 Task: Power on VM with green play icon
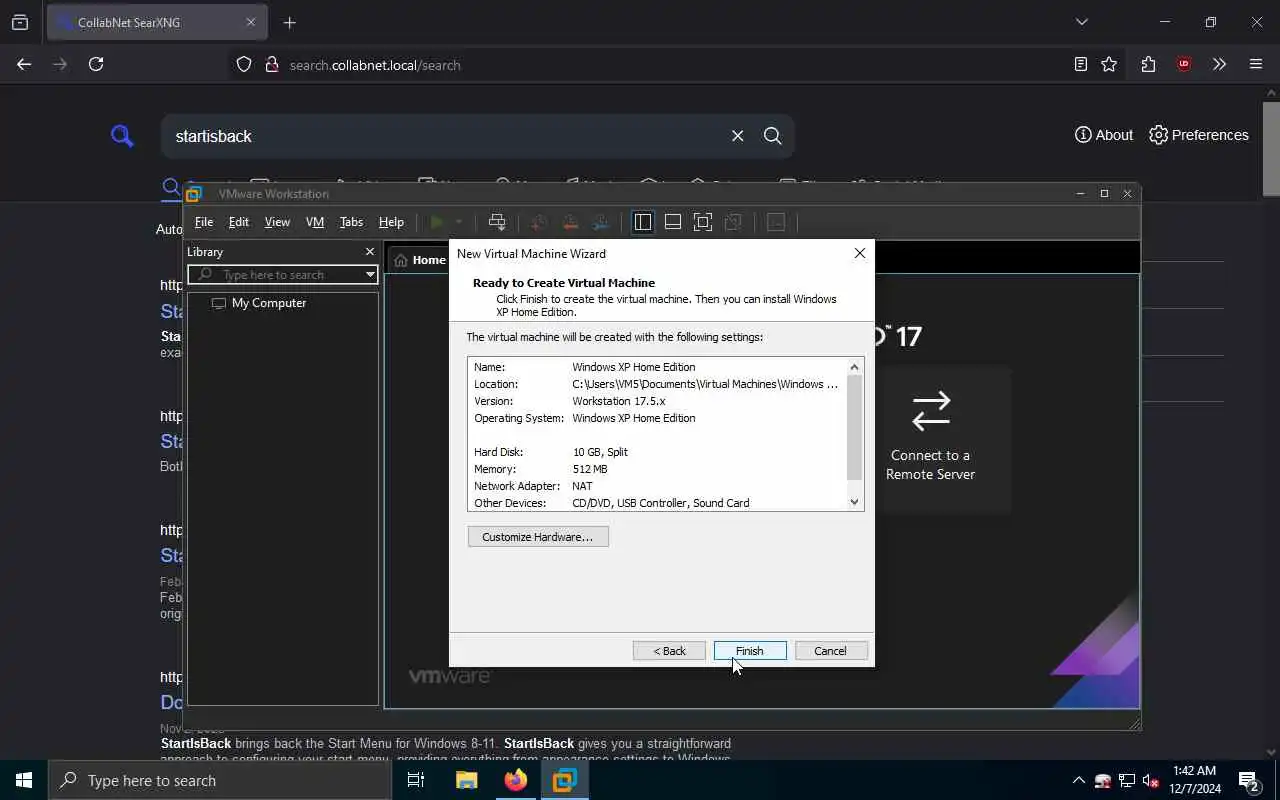[x=437, y=222]
